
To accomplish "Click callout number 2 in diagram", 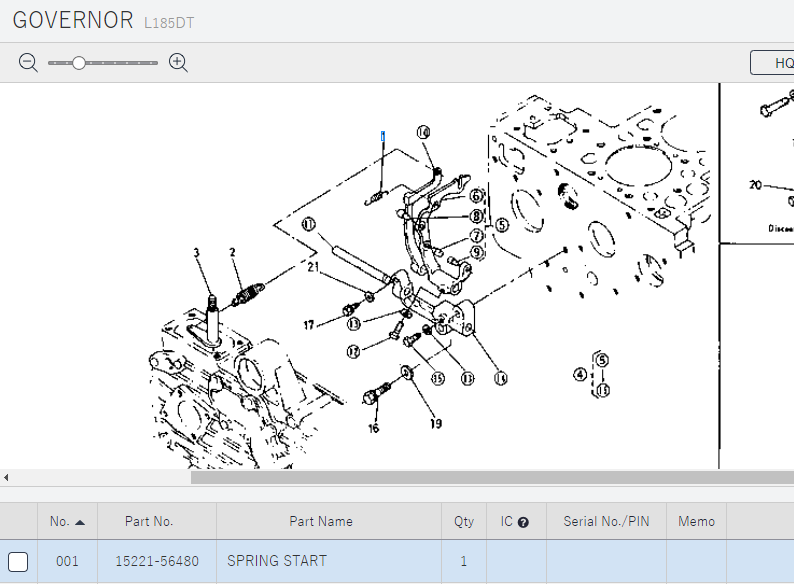I will pos(232,253).
